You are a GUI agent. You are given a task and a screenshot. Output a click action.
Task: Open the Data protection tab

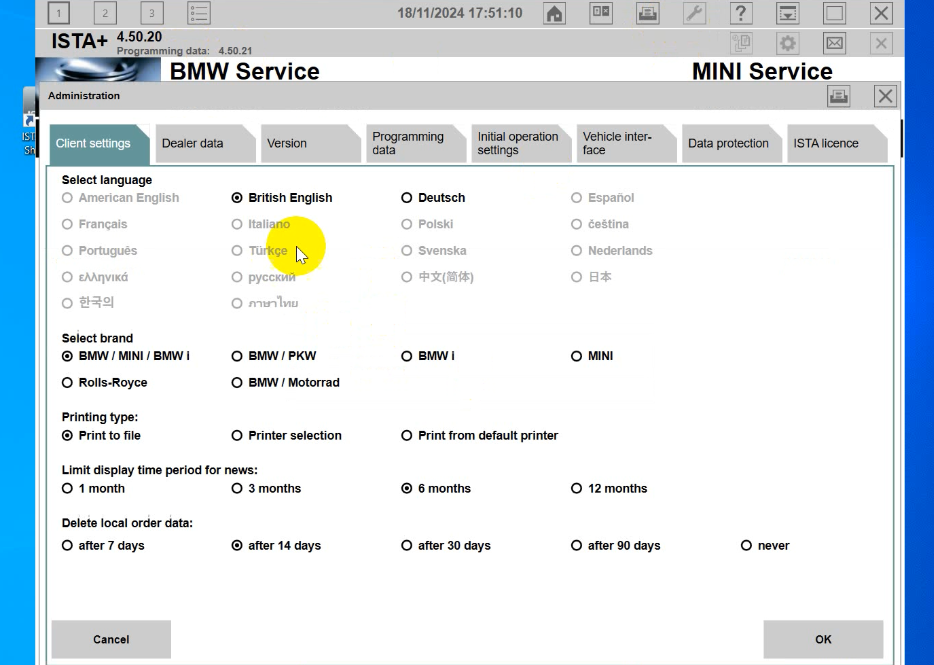pos(731,144)
